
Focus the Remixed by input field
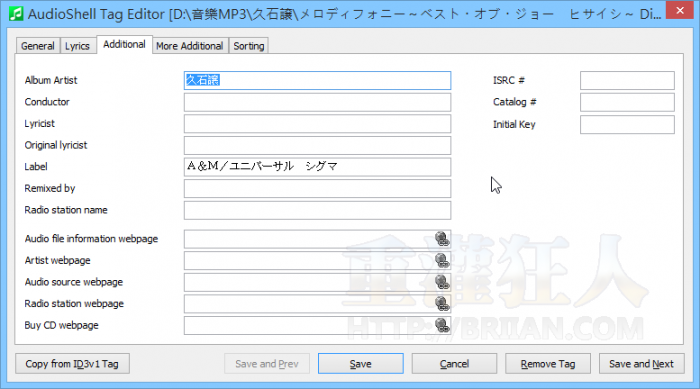coord(317,188)
